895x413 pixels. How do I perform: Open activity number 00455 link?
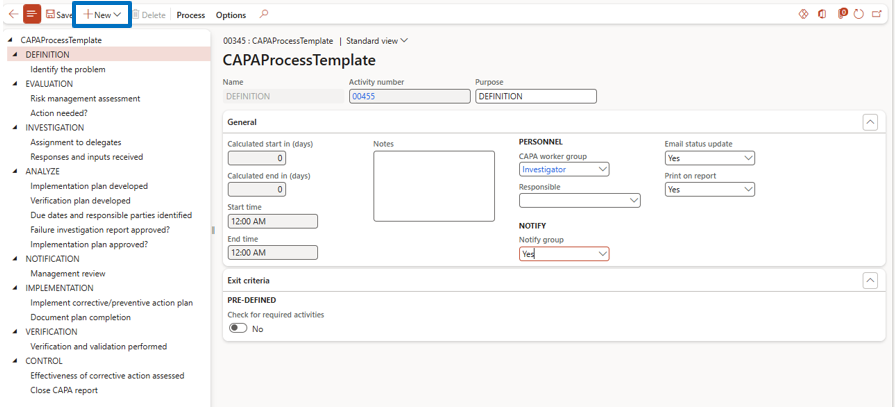(362, 96)
